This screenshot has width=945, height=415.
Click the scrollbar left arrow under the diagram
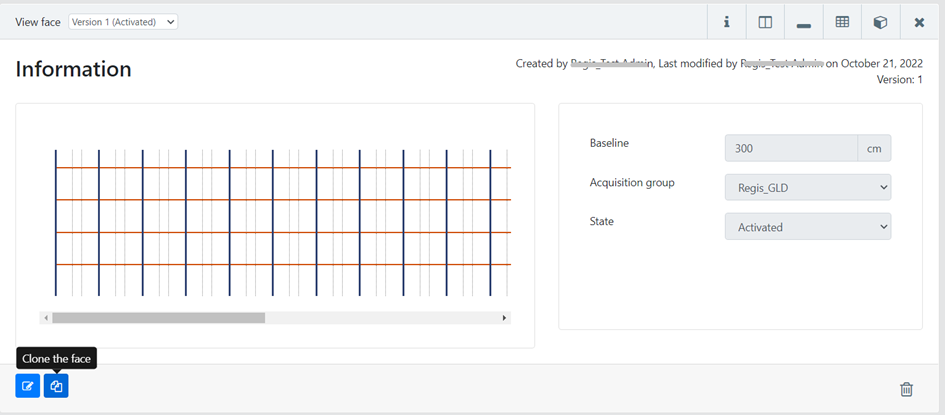[x=46, y=317]
